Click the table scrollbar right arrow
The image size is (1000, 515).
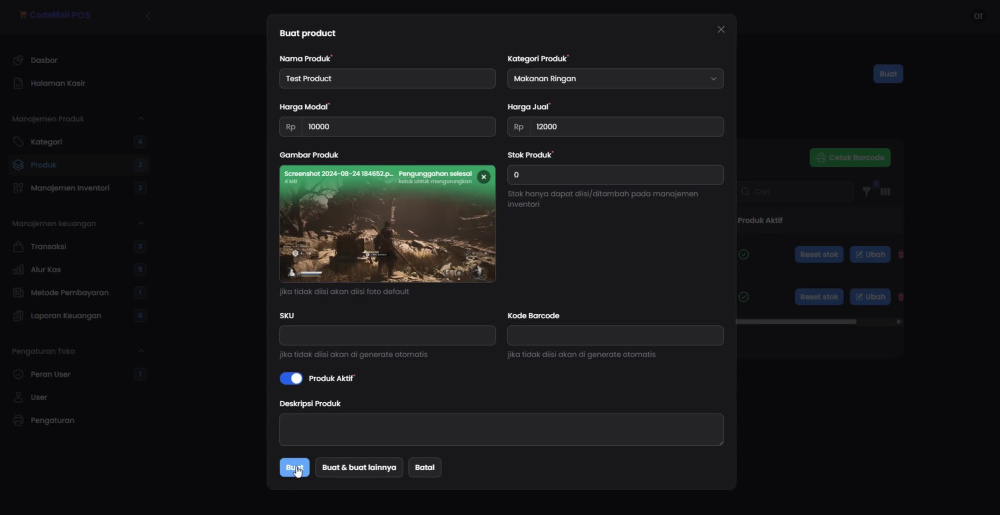point(899,321)
